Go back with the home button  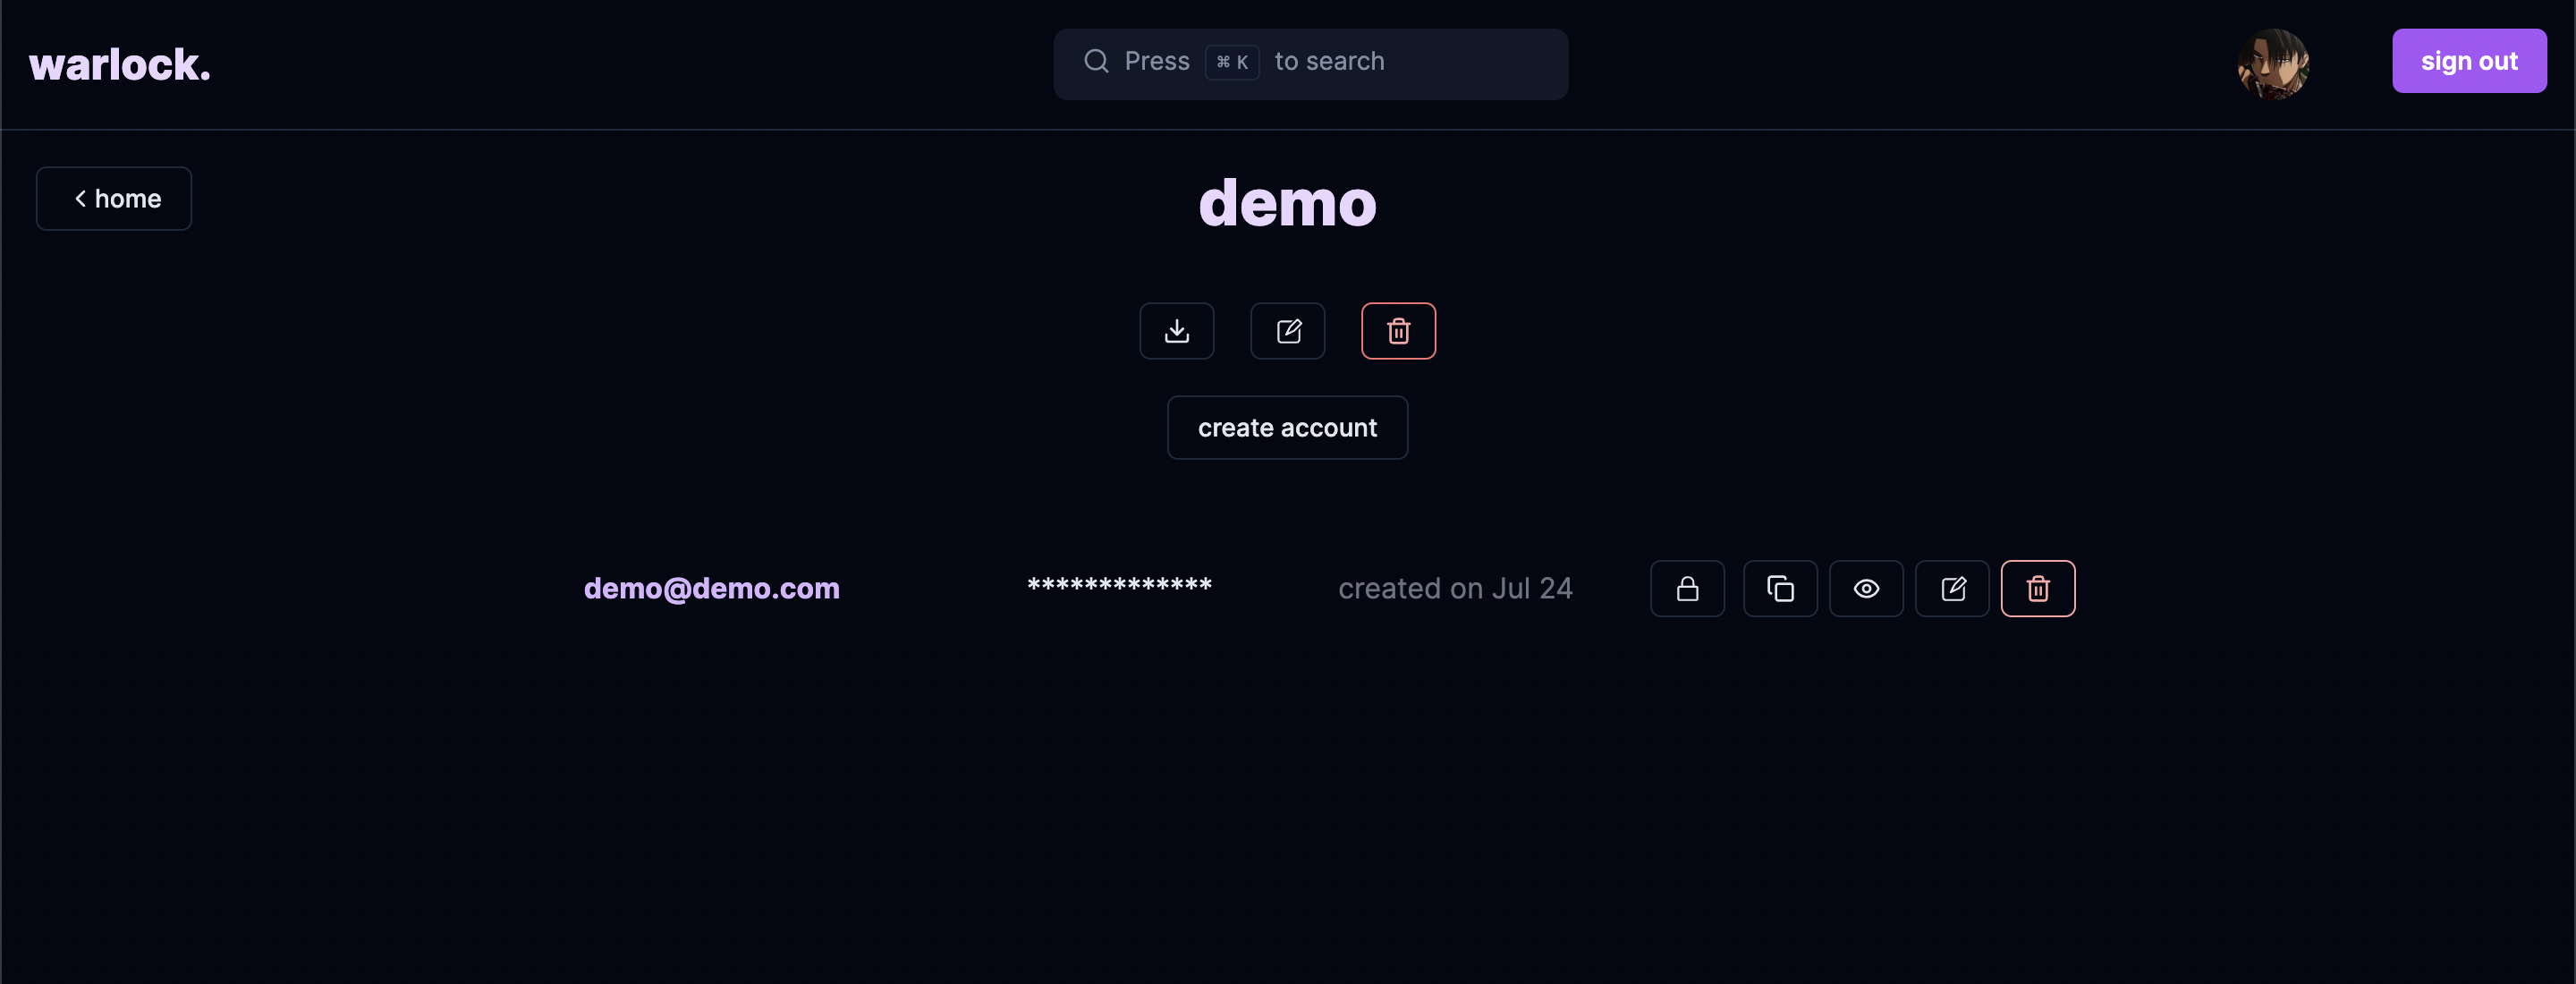pos(114,199)
